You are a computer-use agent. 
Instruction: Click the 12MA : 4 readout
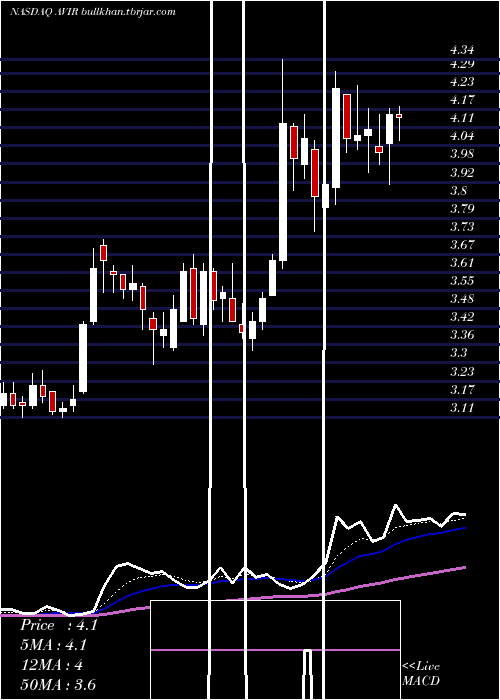point(51,665)
